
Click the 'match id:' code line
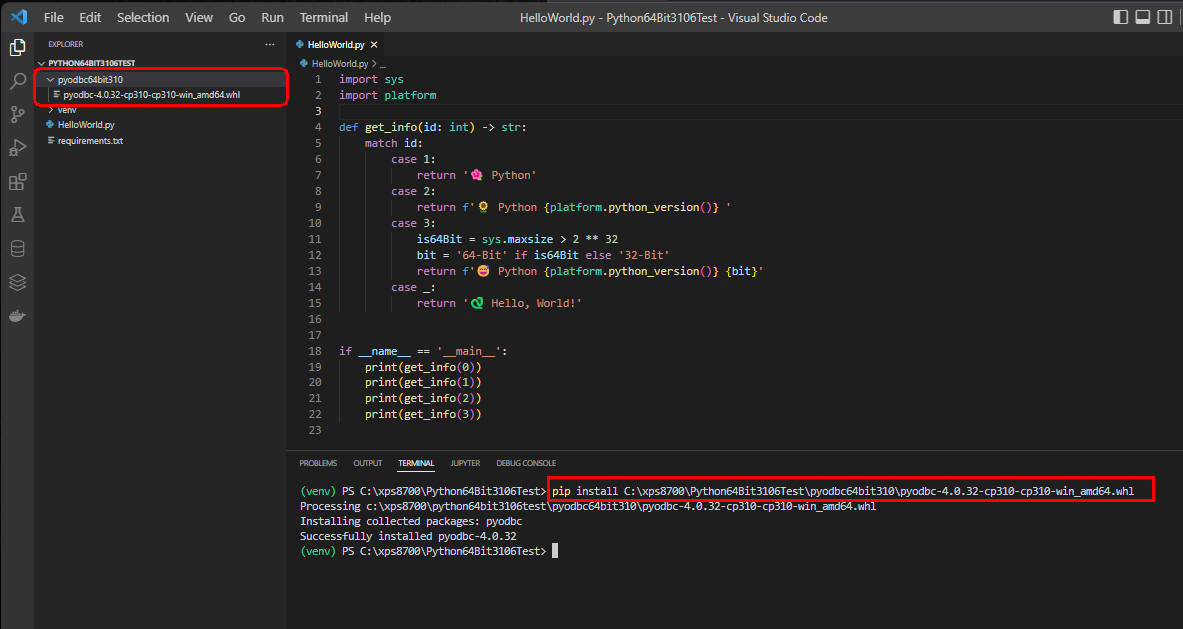[x=394, y=143]
